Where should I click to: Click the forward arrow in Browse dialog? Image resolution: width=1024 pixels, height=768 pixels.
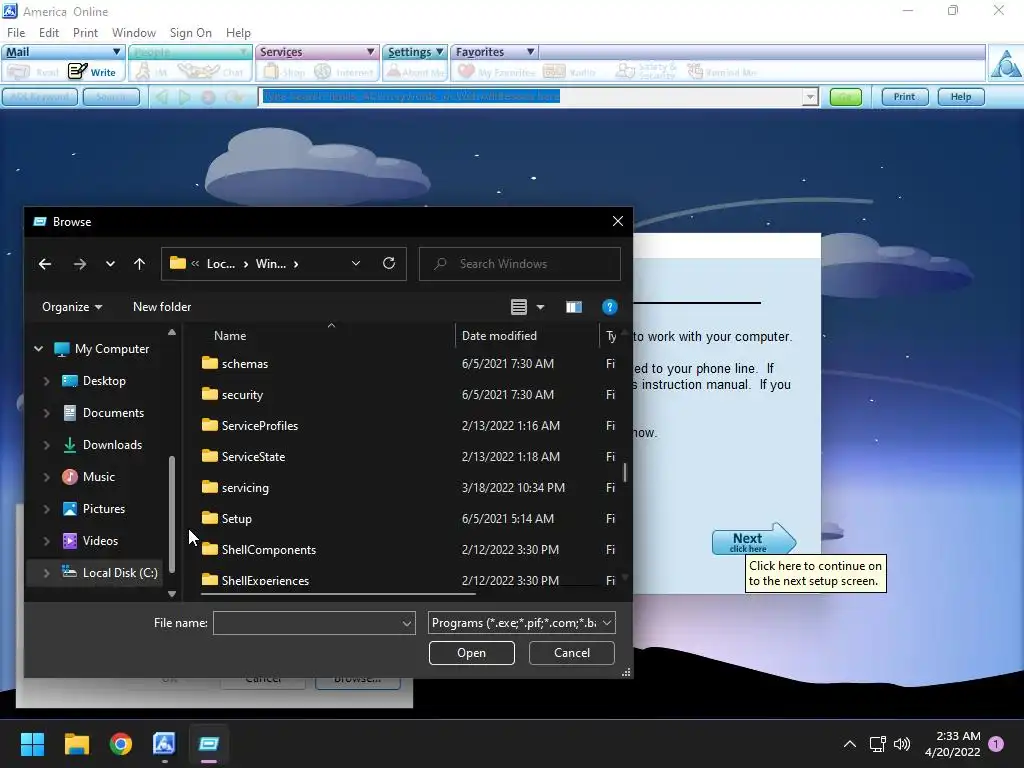click(80, 264)
